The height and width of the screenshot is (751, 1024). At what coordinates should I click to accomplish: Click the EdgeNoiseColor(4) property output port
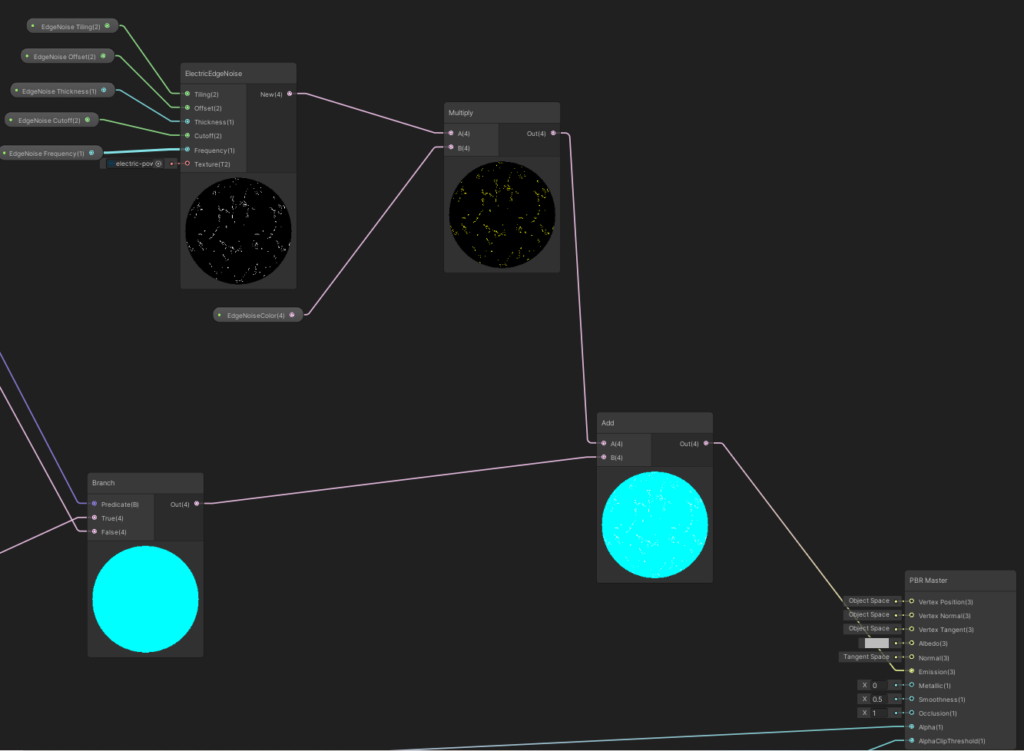[x=291, y=315]
